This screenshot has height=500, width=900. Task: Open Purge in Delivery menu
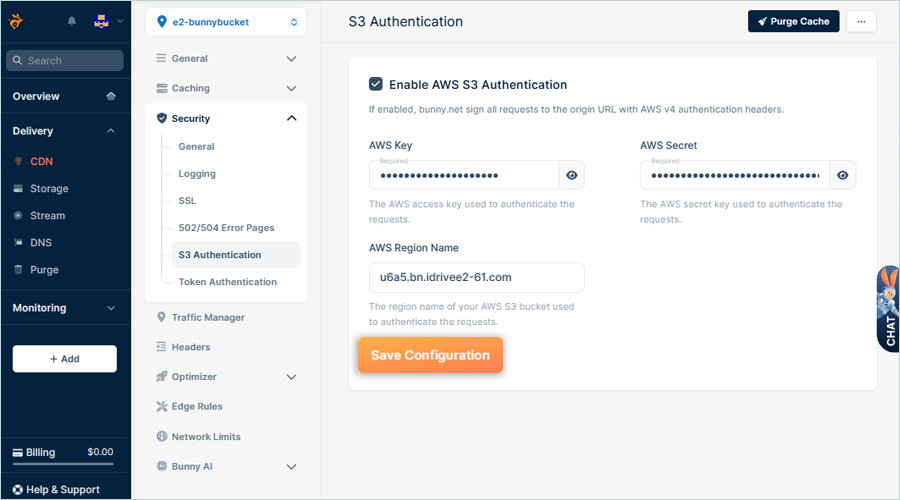pyautogui.click(x=44, y=270)
